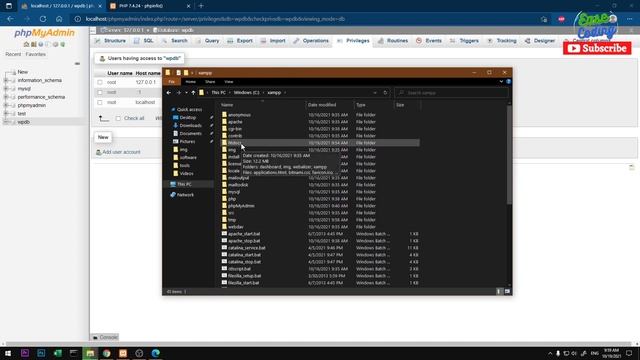Click Recent in phpMyAdmin navigation
This screenshot has width=640, height=360.
tap(13, 54)
